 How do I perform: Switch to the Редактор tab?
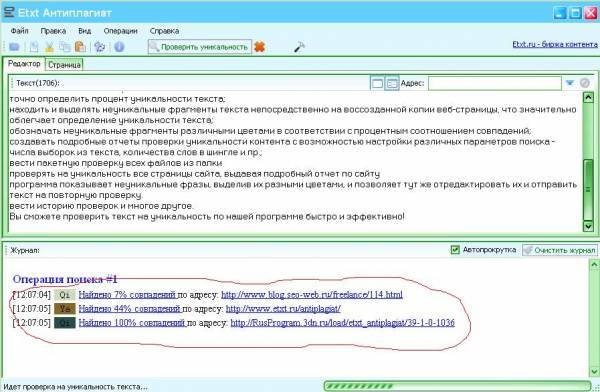click(x=24, y=64)
